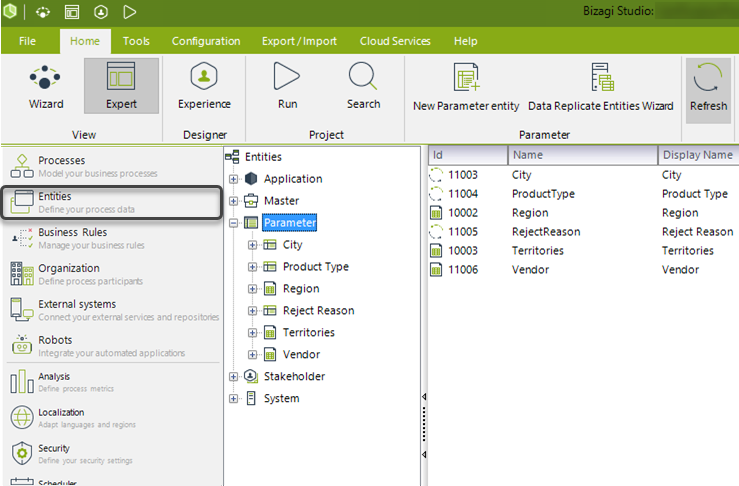Open the Security module
The image size is (739, 486).
pyautogui.click(x=112, y=453)
